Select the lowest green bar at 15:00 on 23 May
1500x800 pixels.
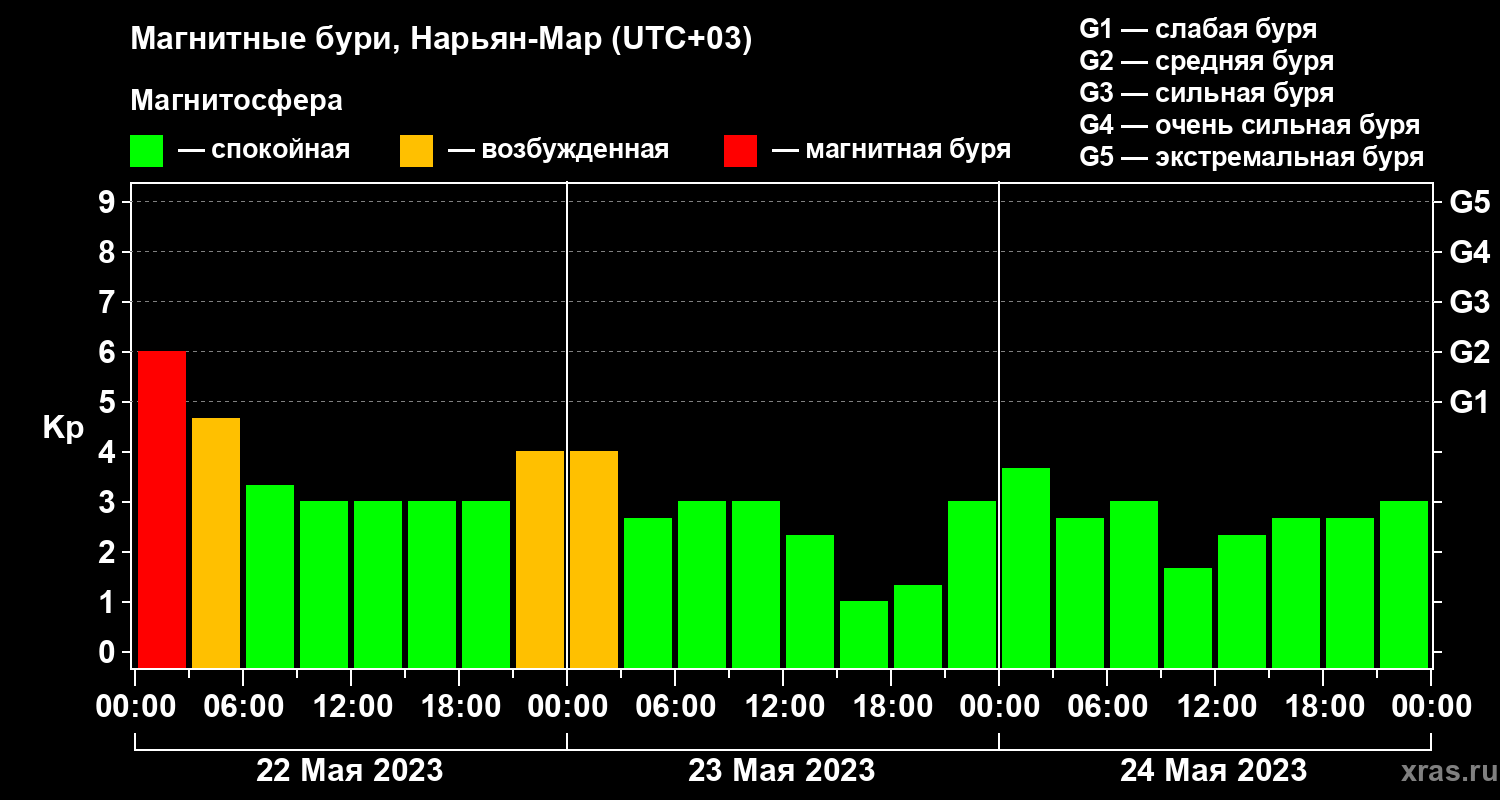pos(863,634)
